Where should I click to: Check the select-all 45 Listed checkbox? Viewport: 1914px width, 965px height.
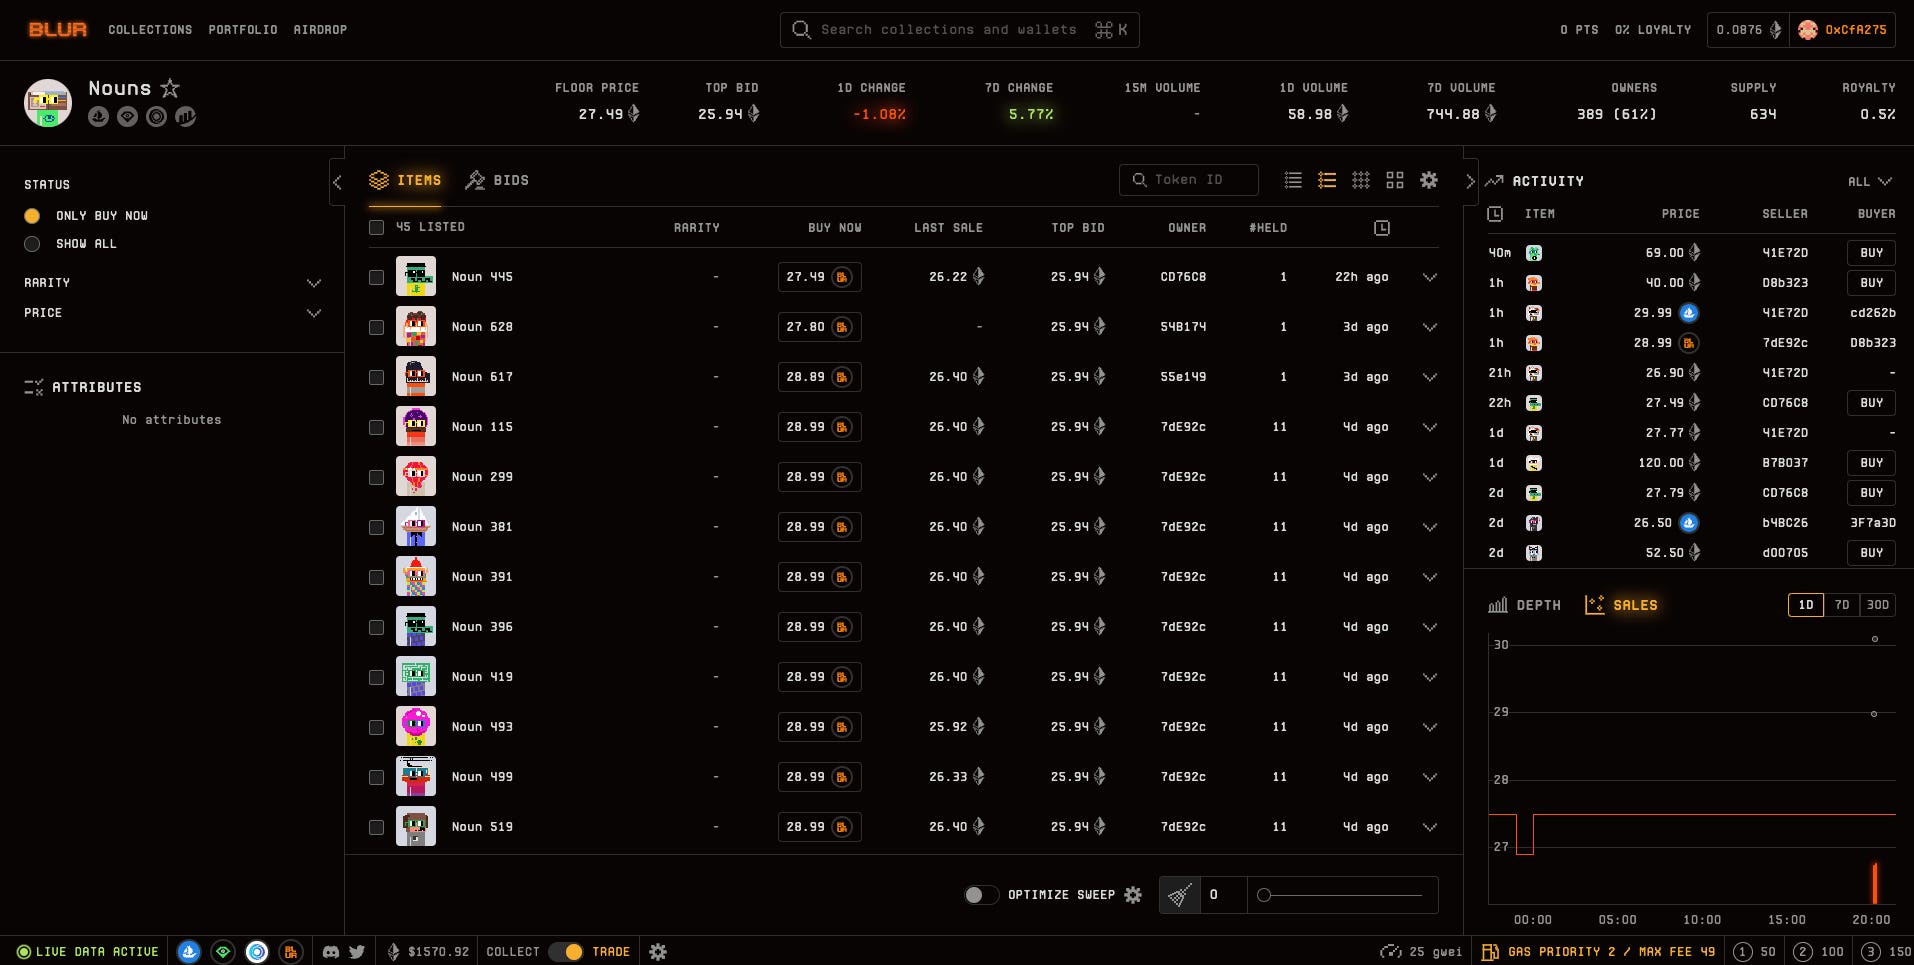tap(376, 228)
